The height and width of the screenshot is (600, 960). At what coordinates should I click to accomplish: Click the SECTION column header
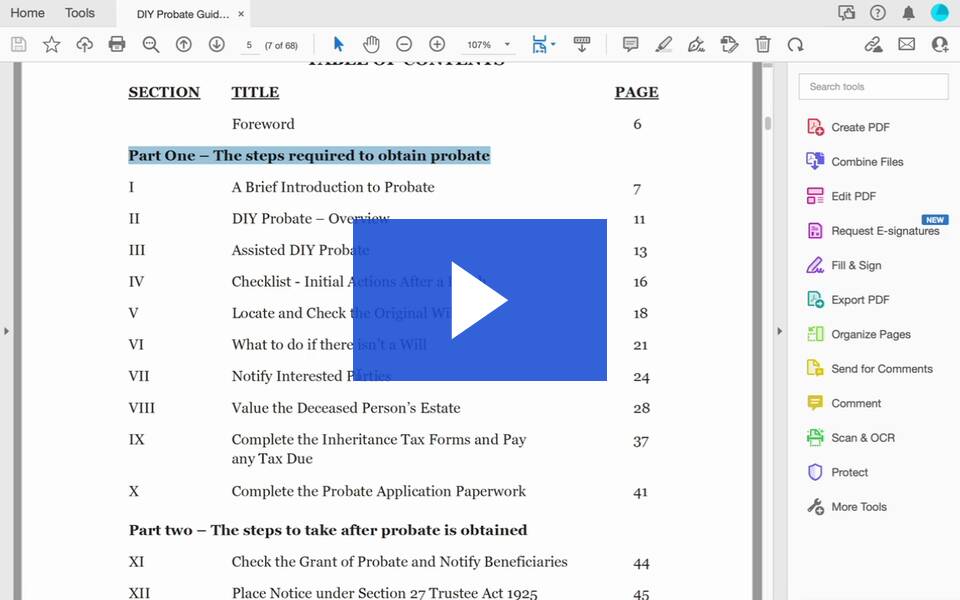point(164,92)
